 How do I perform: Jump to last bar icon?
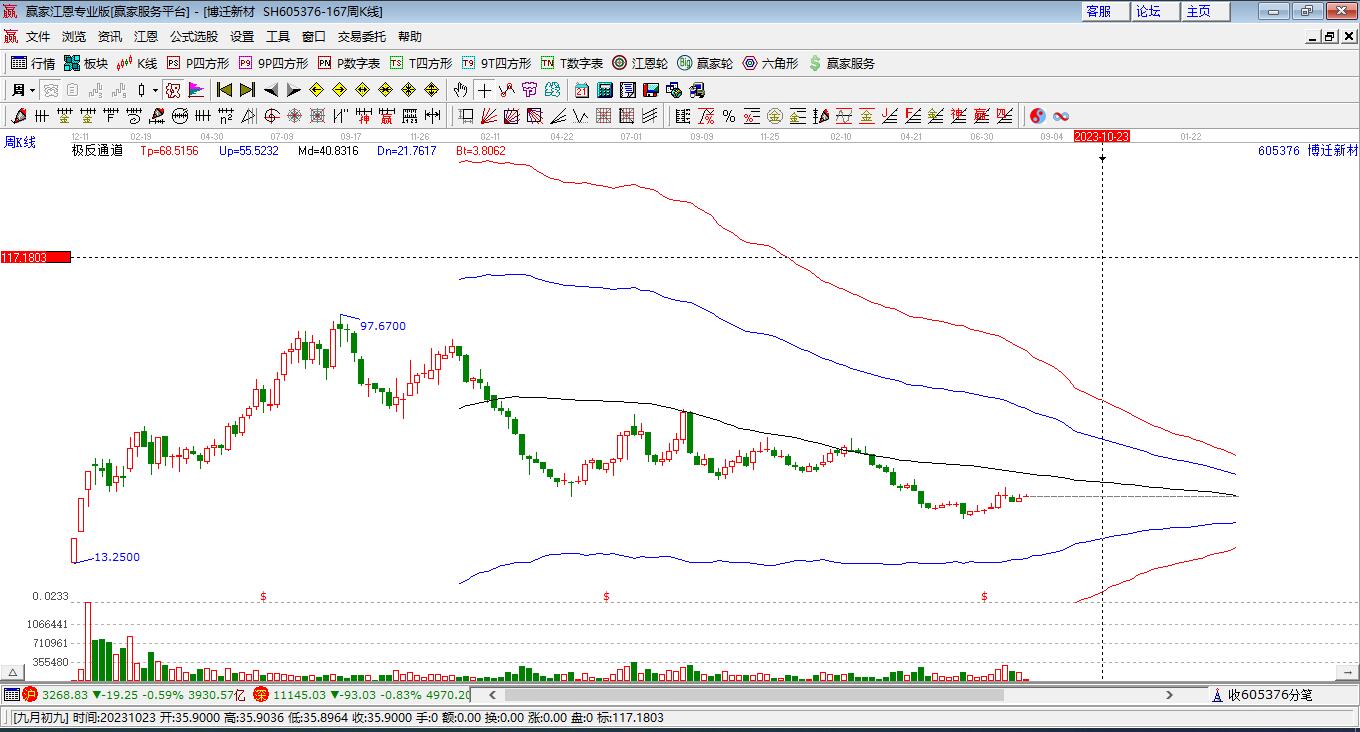(x=247, y=90)
